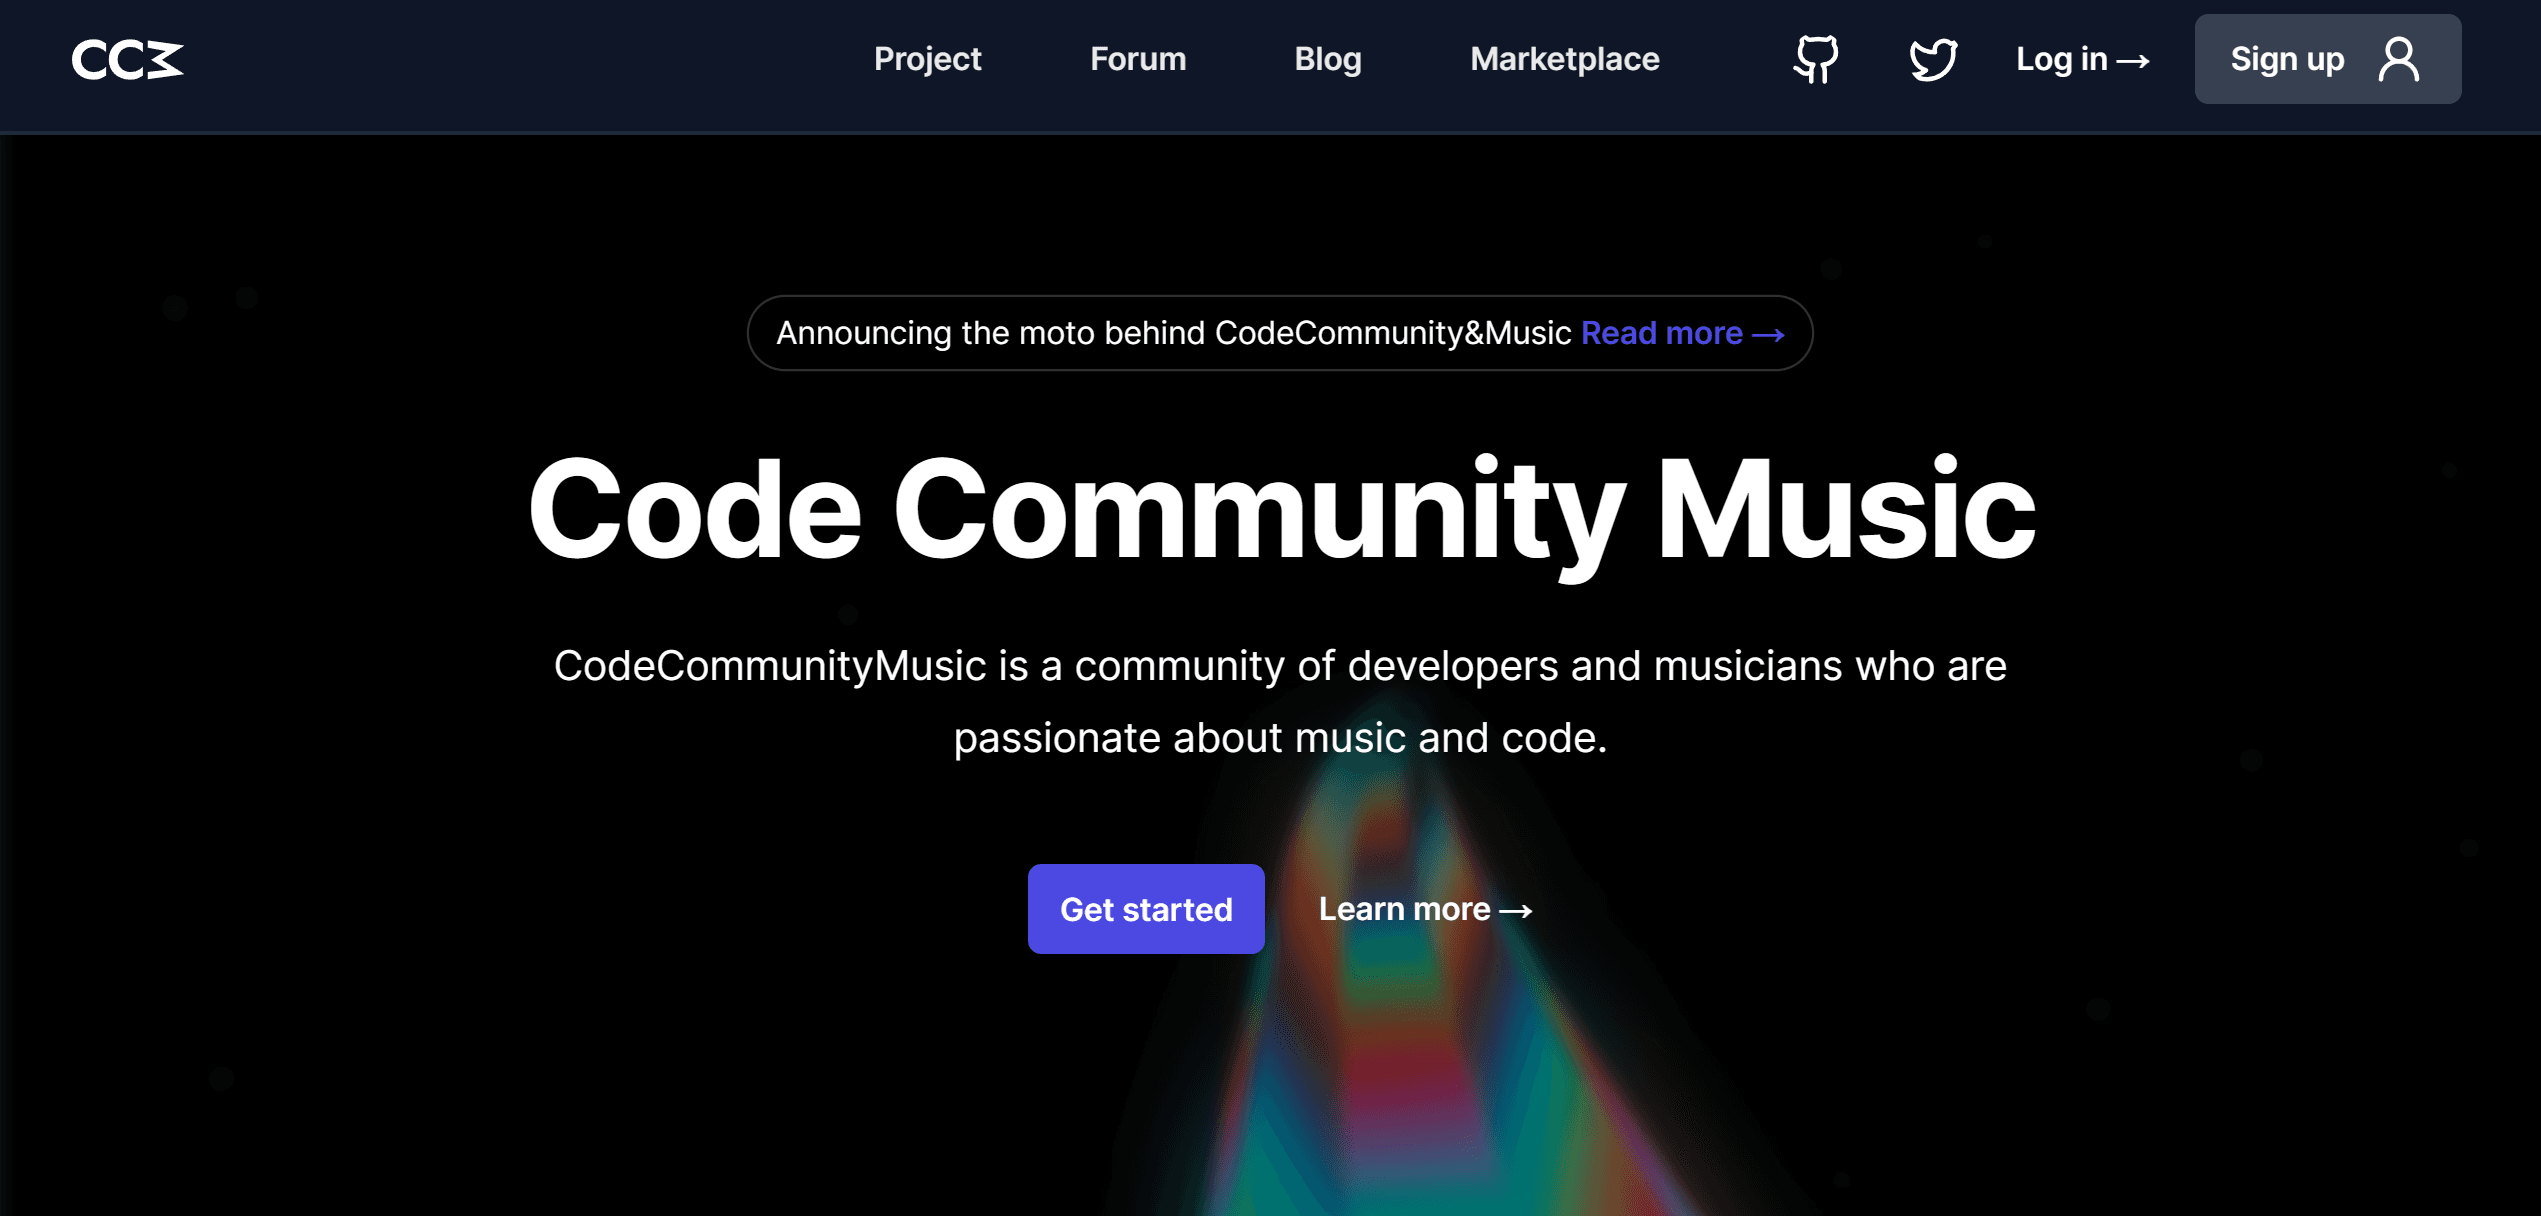Click the arrow after Learn more
The height and width of the screenshot is (1216, 2541).
(1518, 909)
